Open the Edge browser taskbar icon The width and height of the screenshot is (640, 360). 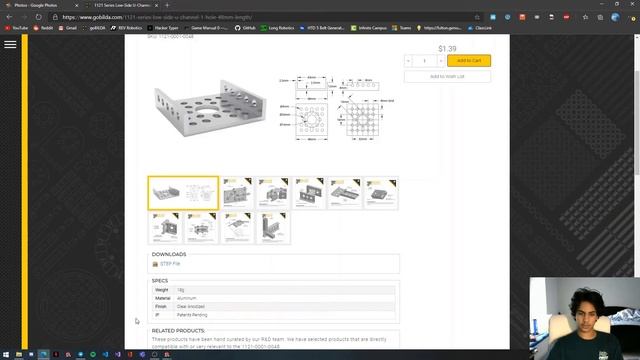(x=43, y=355)
